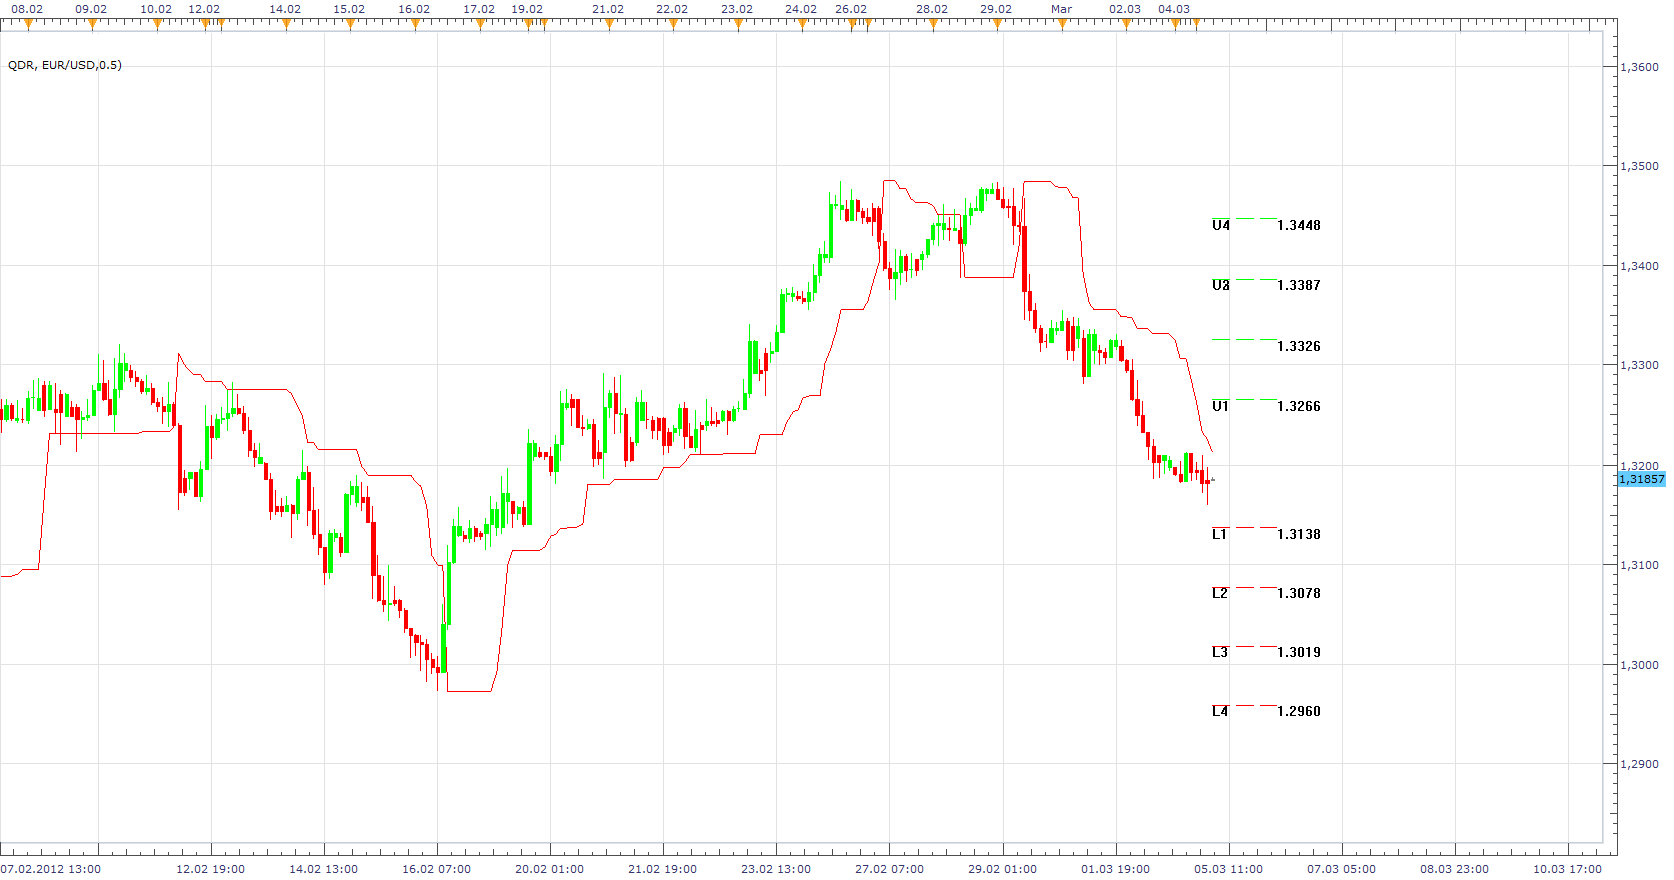The height and width of the screenshot is (880, 1674).
Task: Click the orange day marker under 09.02
Action: (92, 25)
